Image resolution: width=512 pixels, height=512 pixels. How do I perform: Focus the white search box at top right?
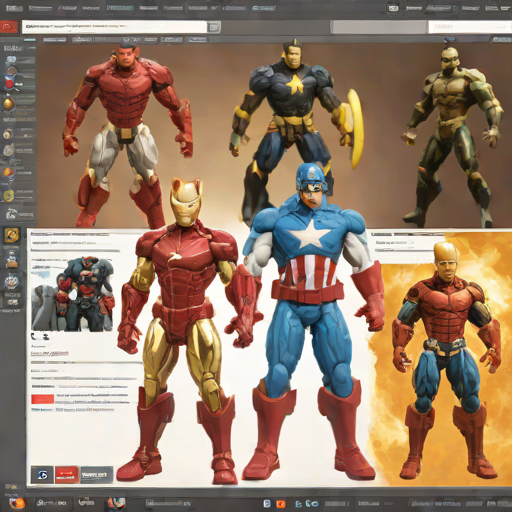click(x=470, y=27)
